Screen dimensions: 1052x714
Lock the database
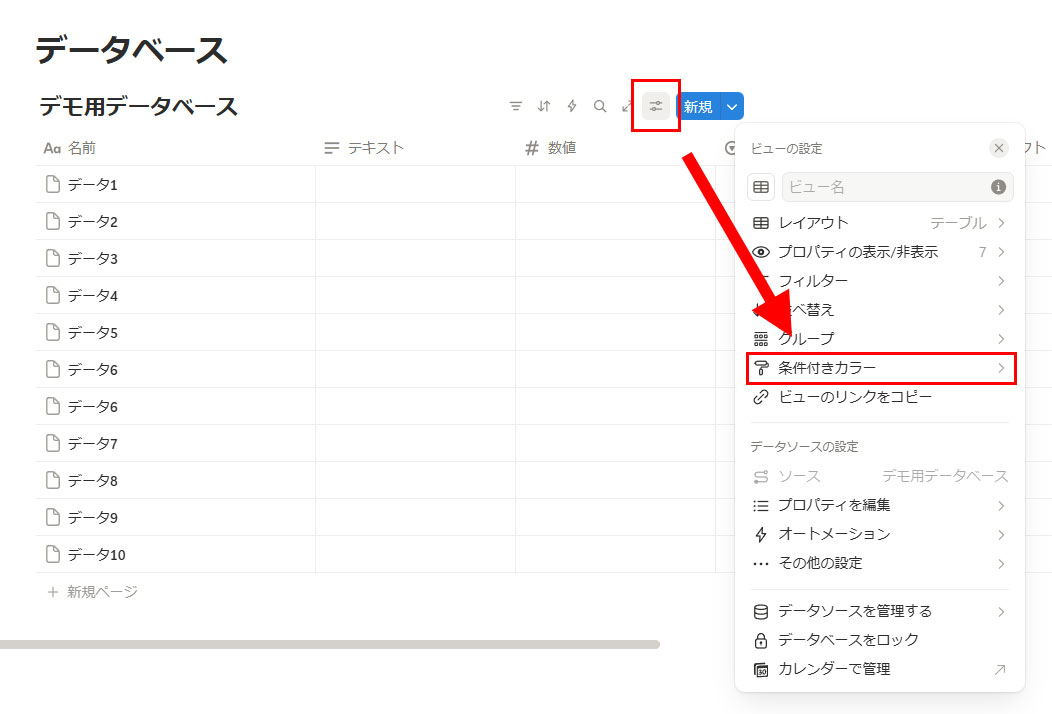click(848, 640)
